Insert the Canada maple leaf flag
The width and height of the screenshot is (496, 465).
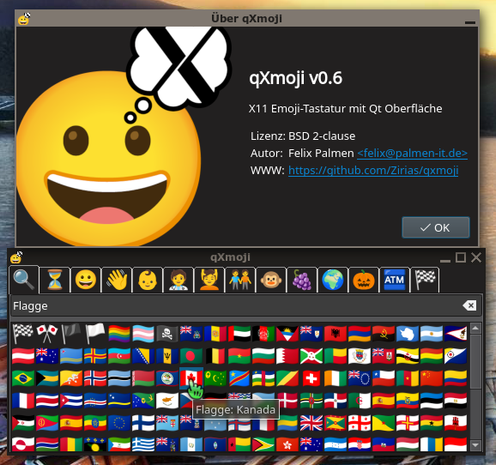tap(191, 378)
